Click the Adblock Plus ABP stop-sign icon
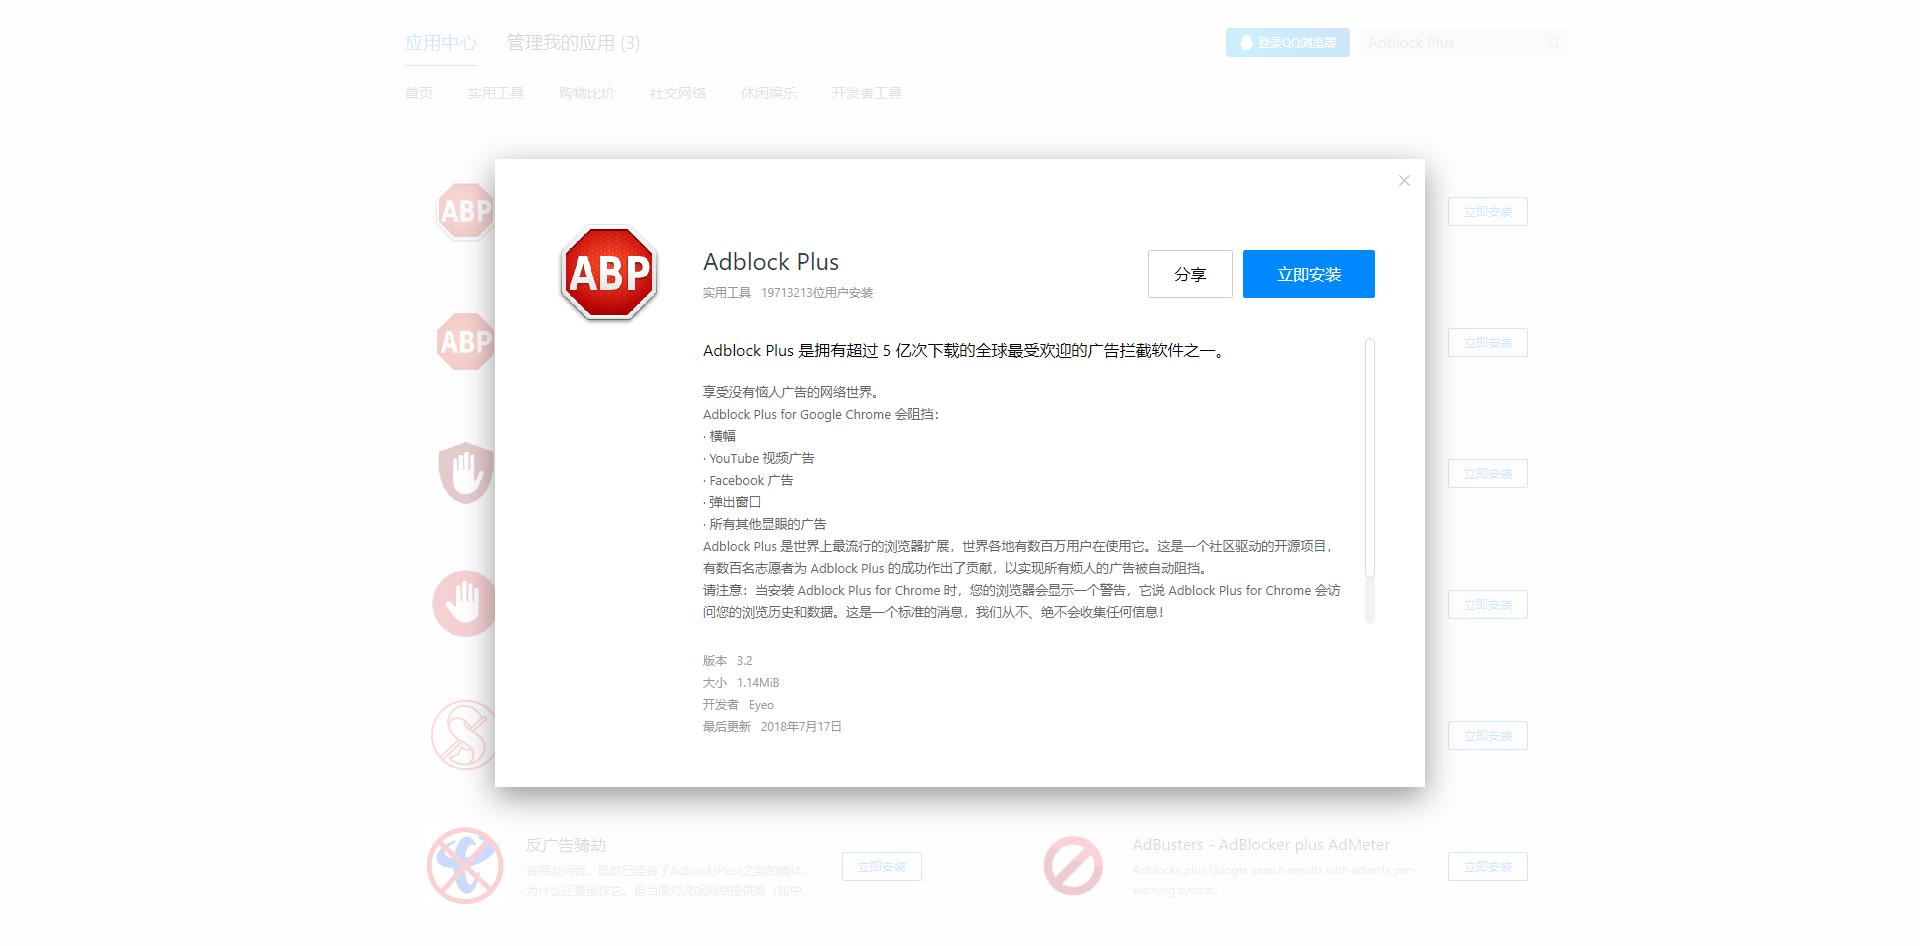 pyautogui.click(x=607, y=273)
